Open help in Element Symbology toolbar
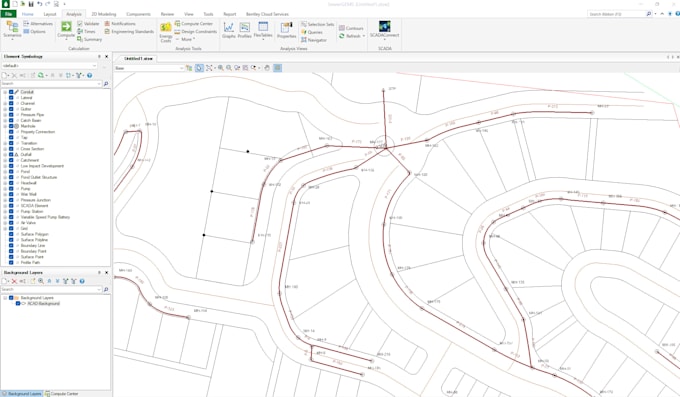The image size is (680, 397). (90, 75)
